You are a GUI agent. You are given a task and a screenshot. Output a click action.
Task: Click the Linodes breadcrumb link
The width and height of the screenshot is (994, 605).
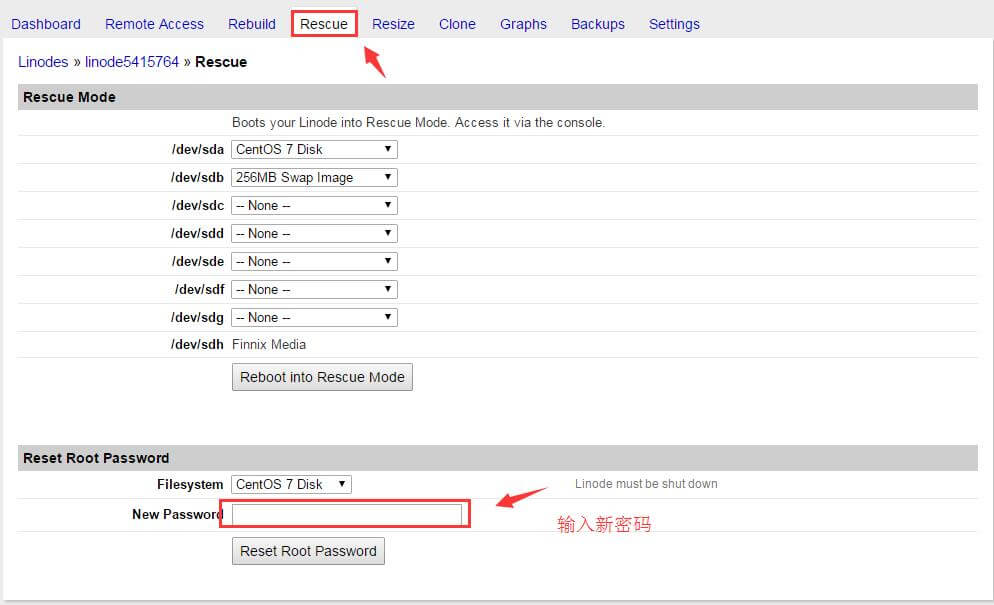(43, 62)
